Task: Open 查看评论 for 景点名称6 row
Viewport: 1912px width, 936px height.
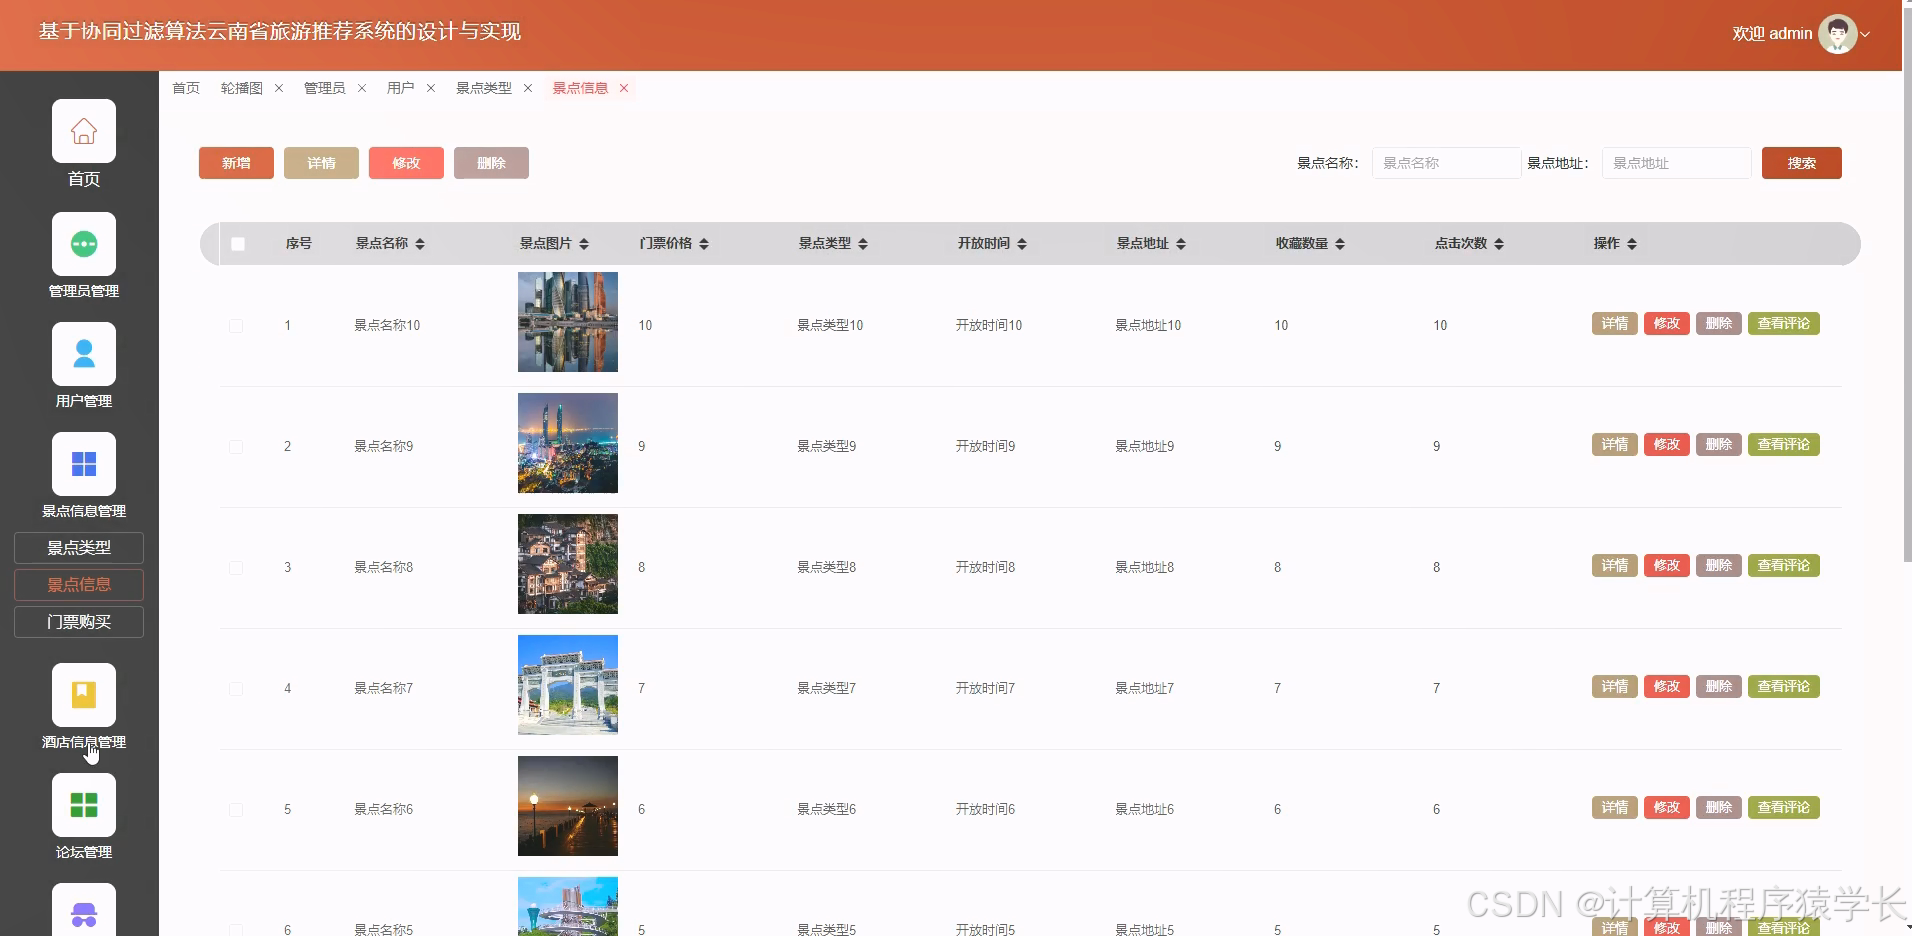Action: pos(1784,808)
